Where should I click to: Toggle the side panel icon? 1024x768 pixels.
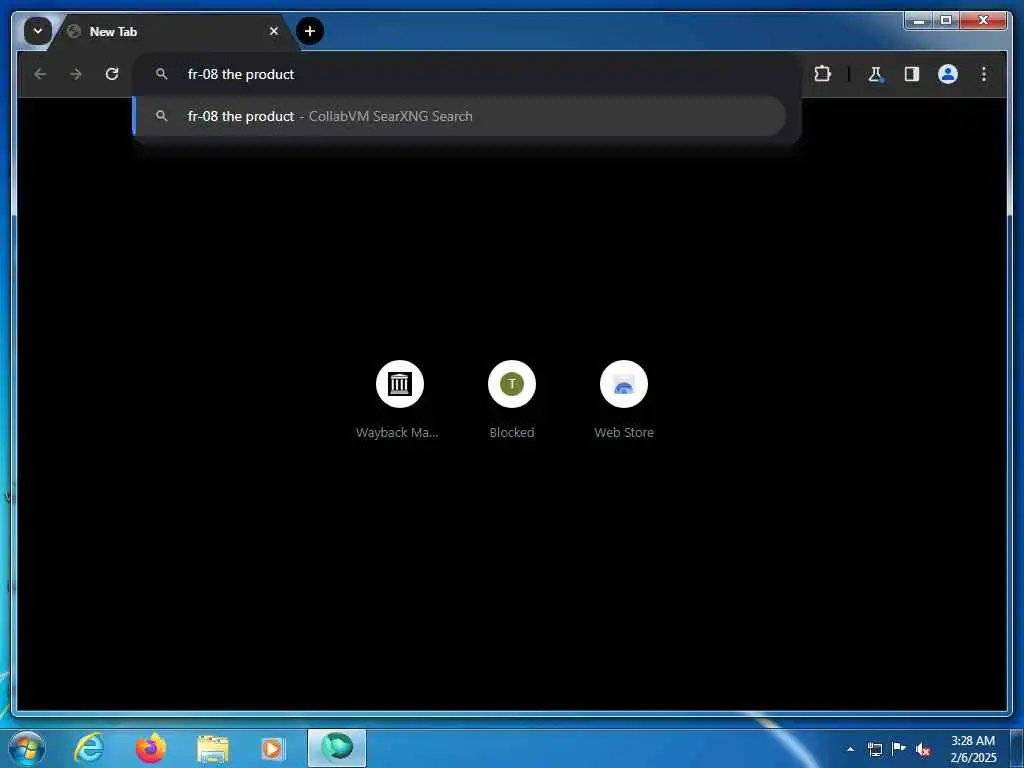(912, 74)
